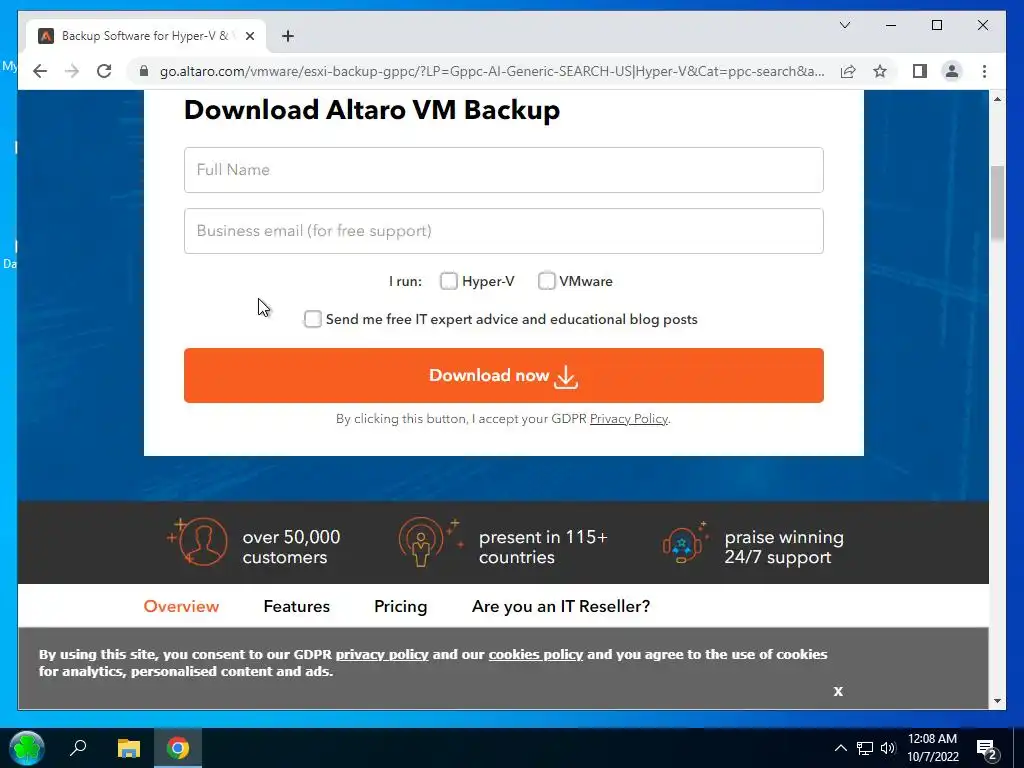View site security lock info
The width and height of the screenshot is (1024, 768).
pyautogui.click(x=144, y=71)
